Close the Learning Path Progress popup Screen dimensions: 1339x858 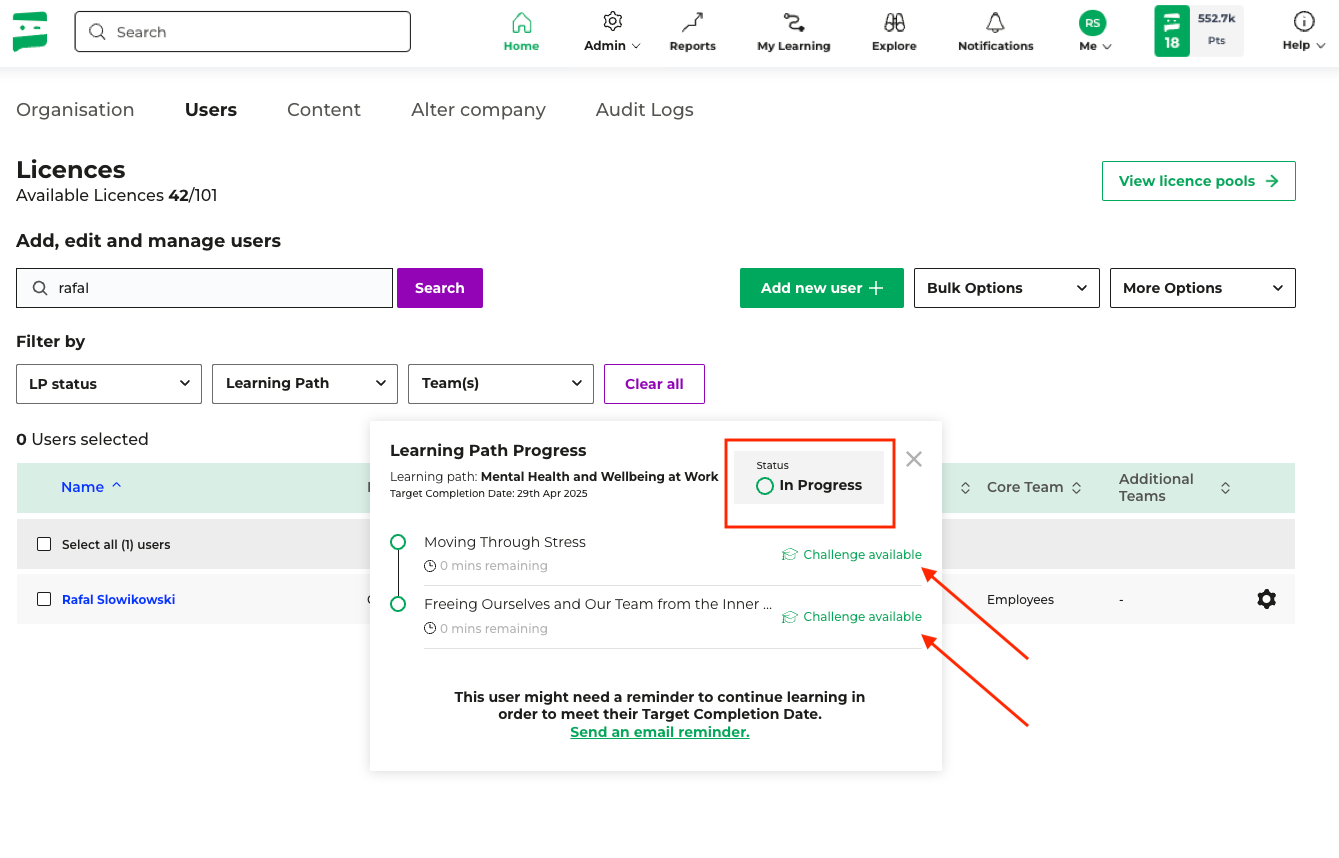pyautogui.click(x=913, y=459)
